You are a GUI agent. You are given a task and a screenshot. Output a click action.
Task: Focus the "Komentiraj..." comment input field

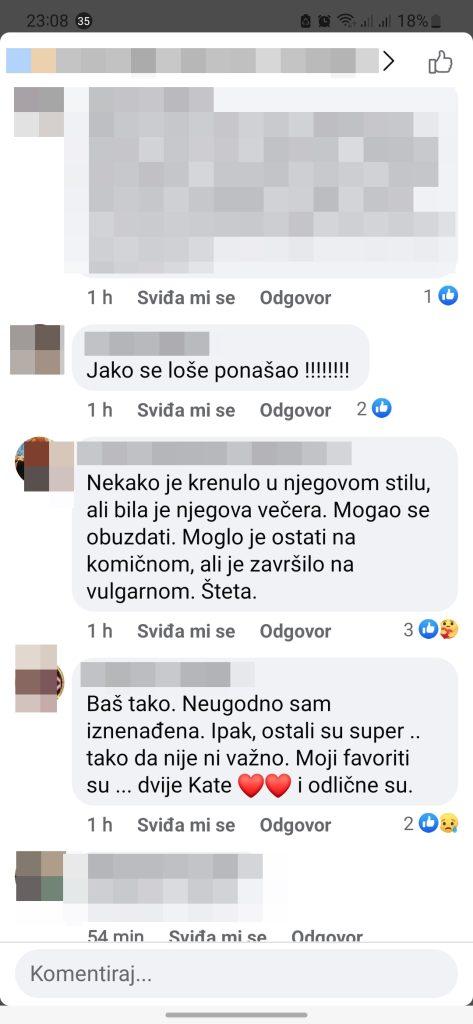pos(236,974)
